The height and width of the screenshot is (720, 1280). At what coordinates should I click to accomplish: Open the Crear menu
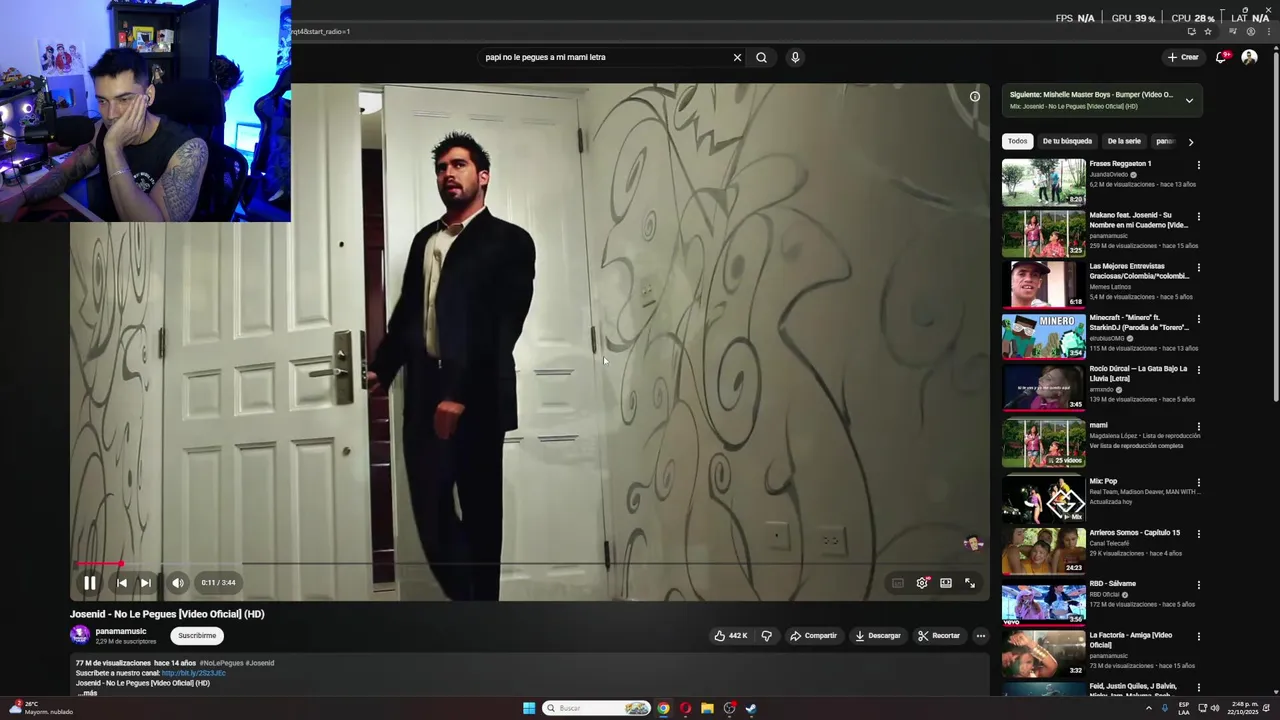(1183, 57)
